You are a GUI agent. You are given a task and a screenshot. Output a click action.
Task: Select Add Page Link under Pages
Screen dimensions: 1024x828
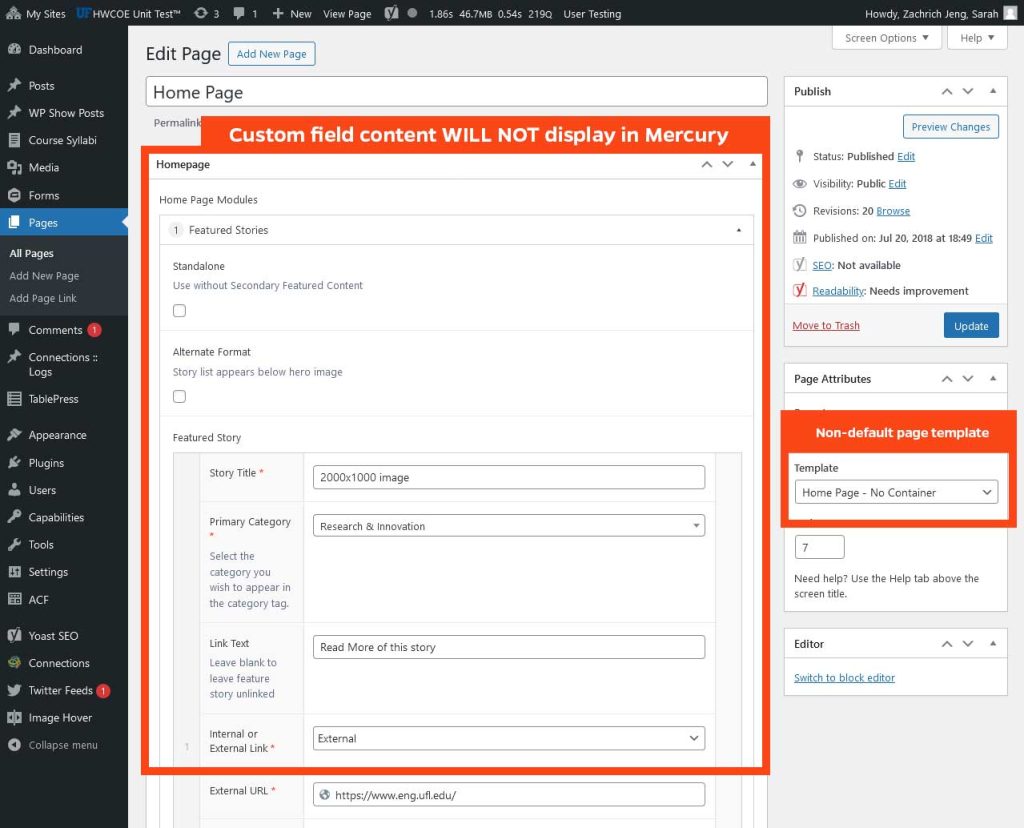pos(42,298)
